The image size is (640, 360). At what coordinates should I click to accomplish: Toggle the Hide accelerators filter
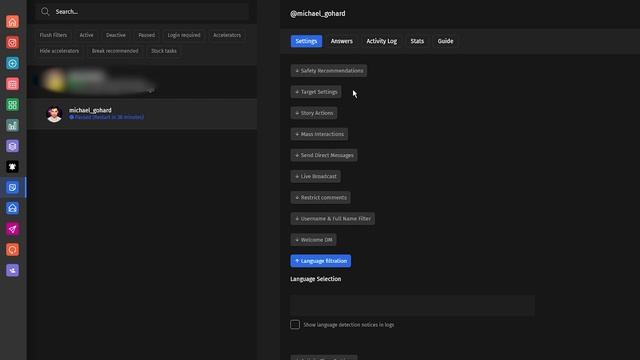point(59,51)
